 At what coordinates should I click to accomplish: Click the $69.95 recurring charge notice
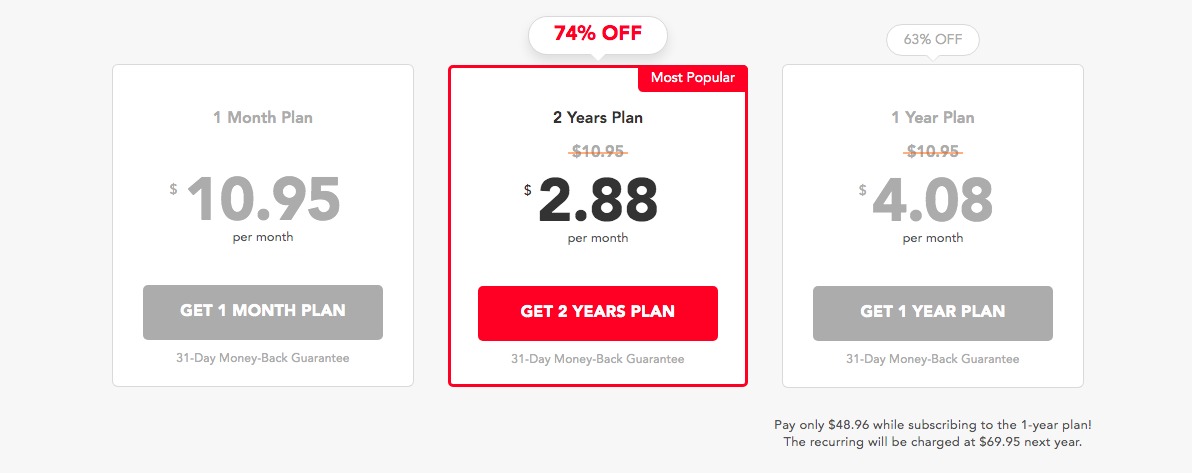coord(932,441)
